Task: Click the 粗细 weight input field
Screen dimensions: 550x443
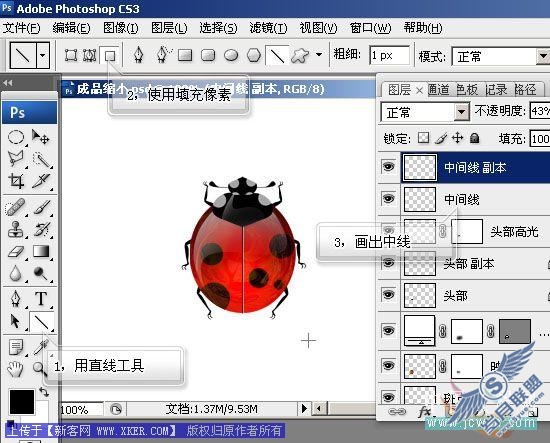Action: [389, 55]
